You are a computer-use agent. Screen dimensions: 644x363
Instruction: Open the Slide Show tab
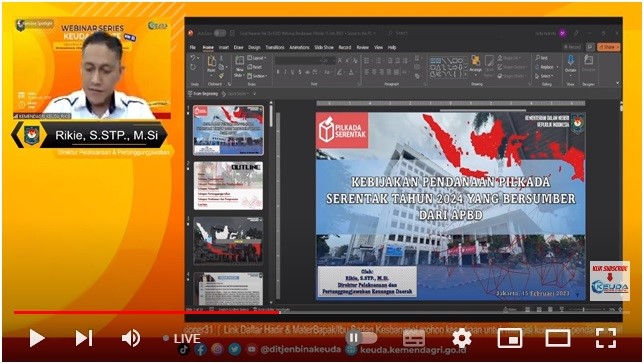point(324,48)
